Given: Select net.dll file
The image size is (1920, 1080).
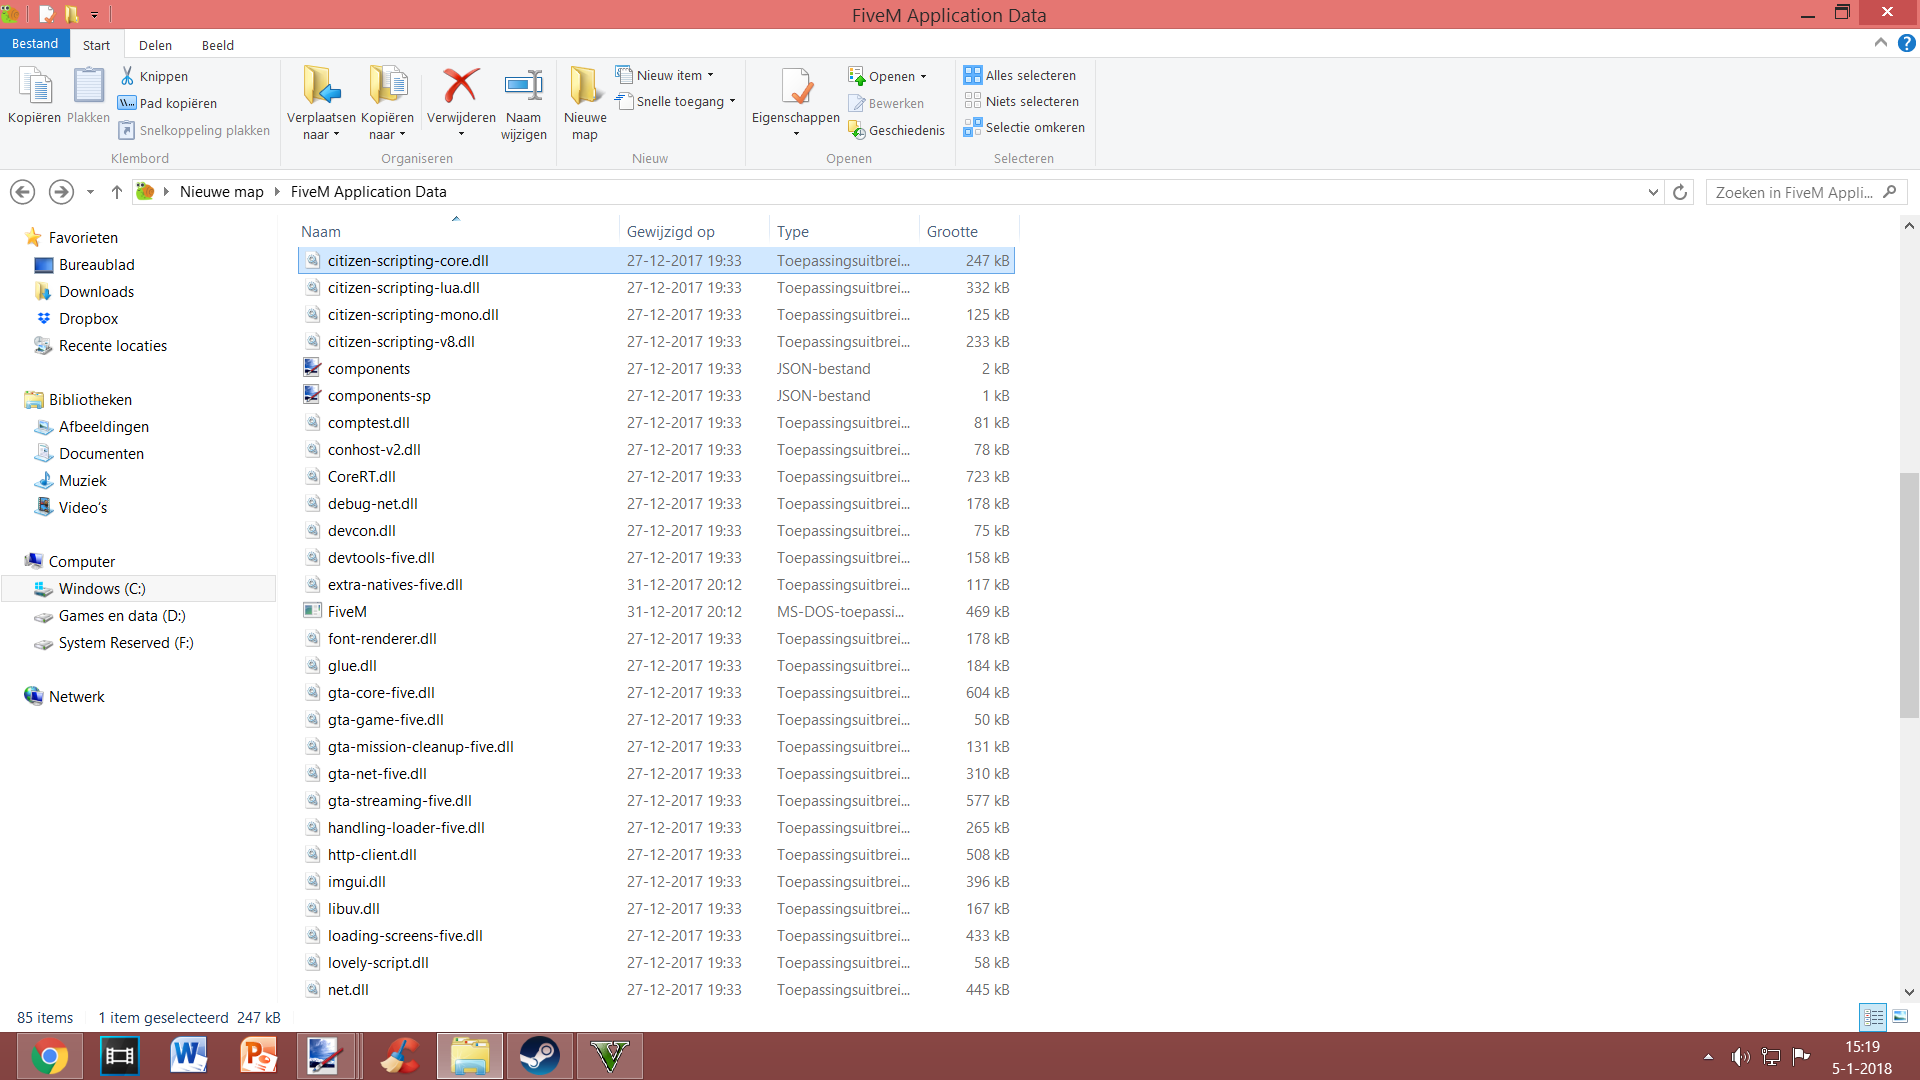Looking at the screenshot, I should click(x=656, y=990).
